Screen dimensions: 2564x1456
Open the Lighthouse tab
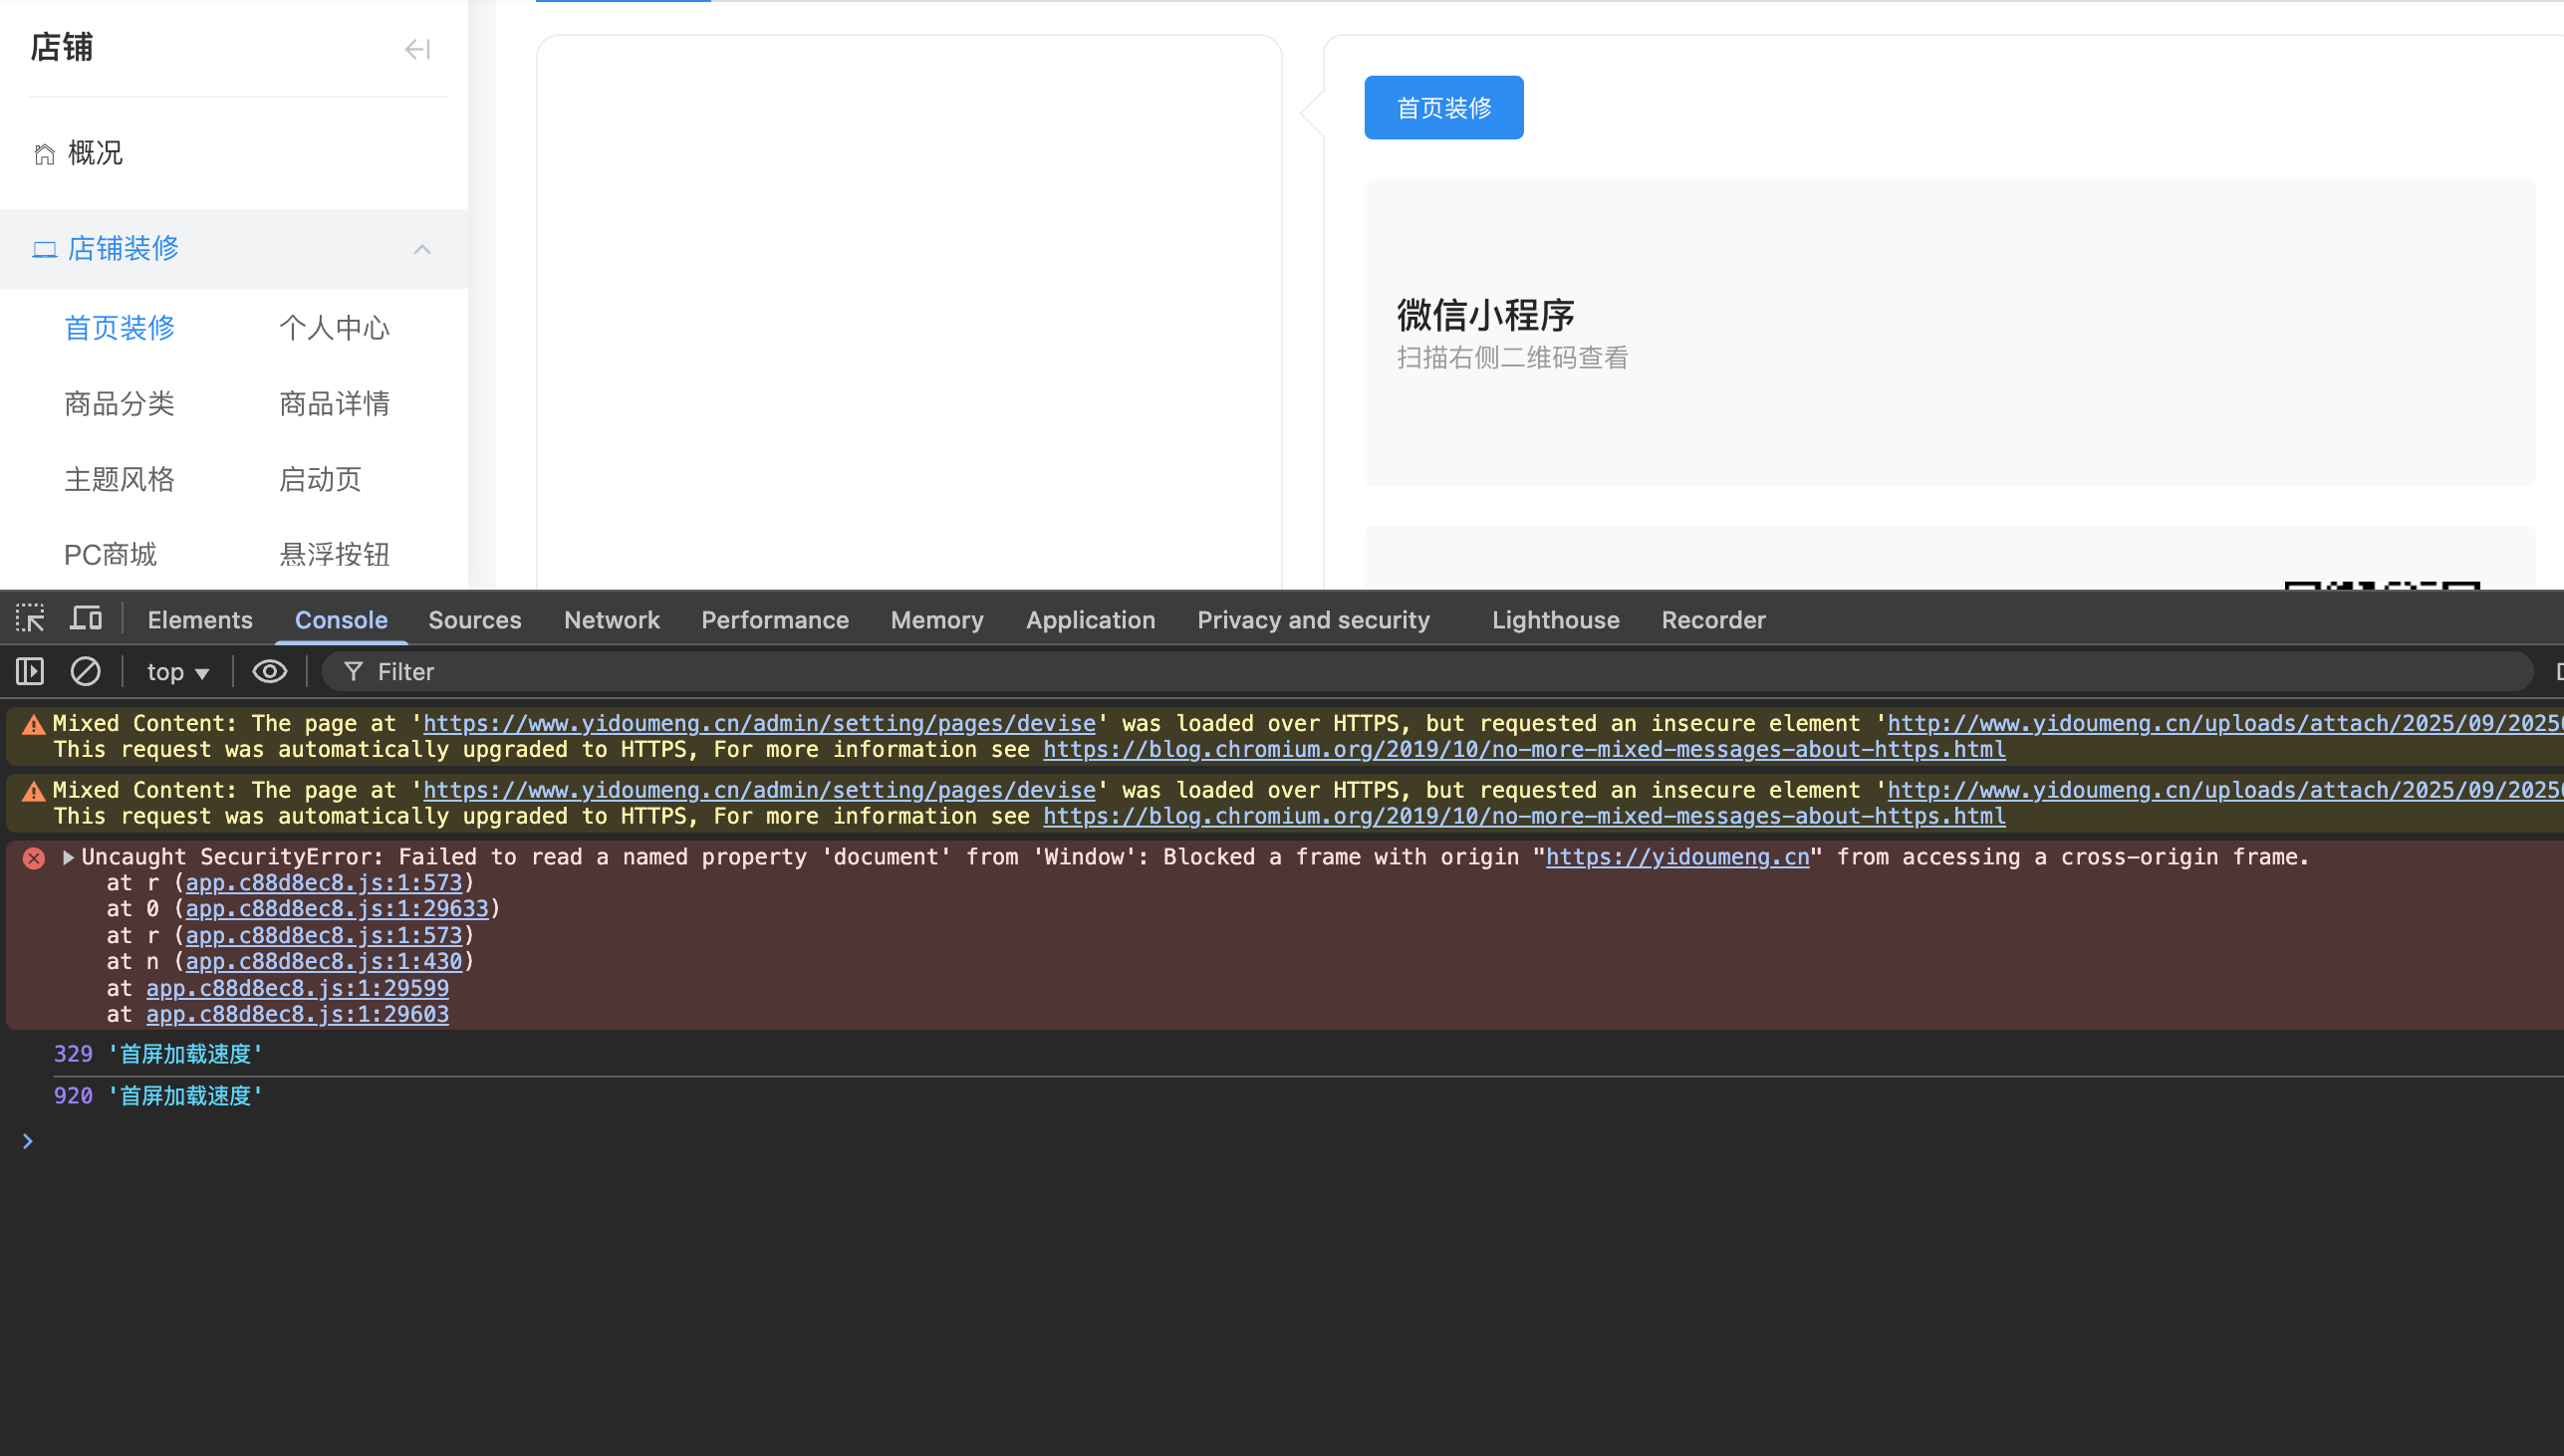click(1555, 620)
